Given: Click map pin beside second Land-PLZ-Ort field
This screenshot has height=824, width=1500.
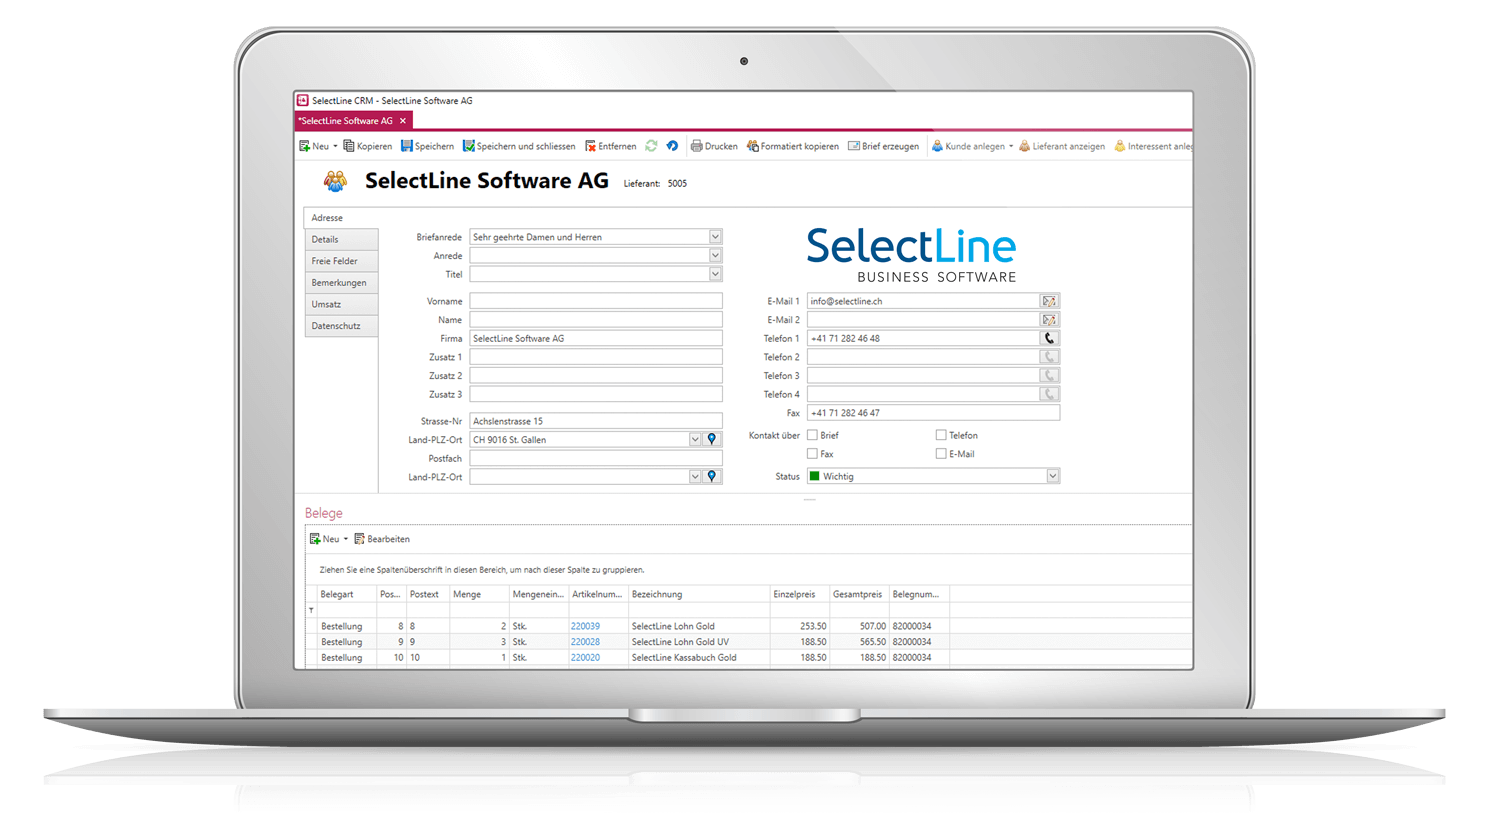Looking at the screenshot, I should click(x=712, y=477).
